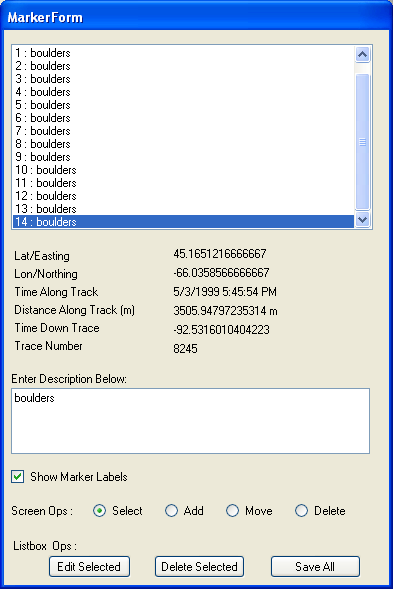Select highlighted item 14 : boulders

click(183, 222)
